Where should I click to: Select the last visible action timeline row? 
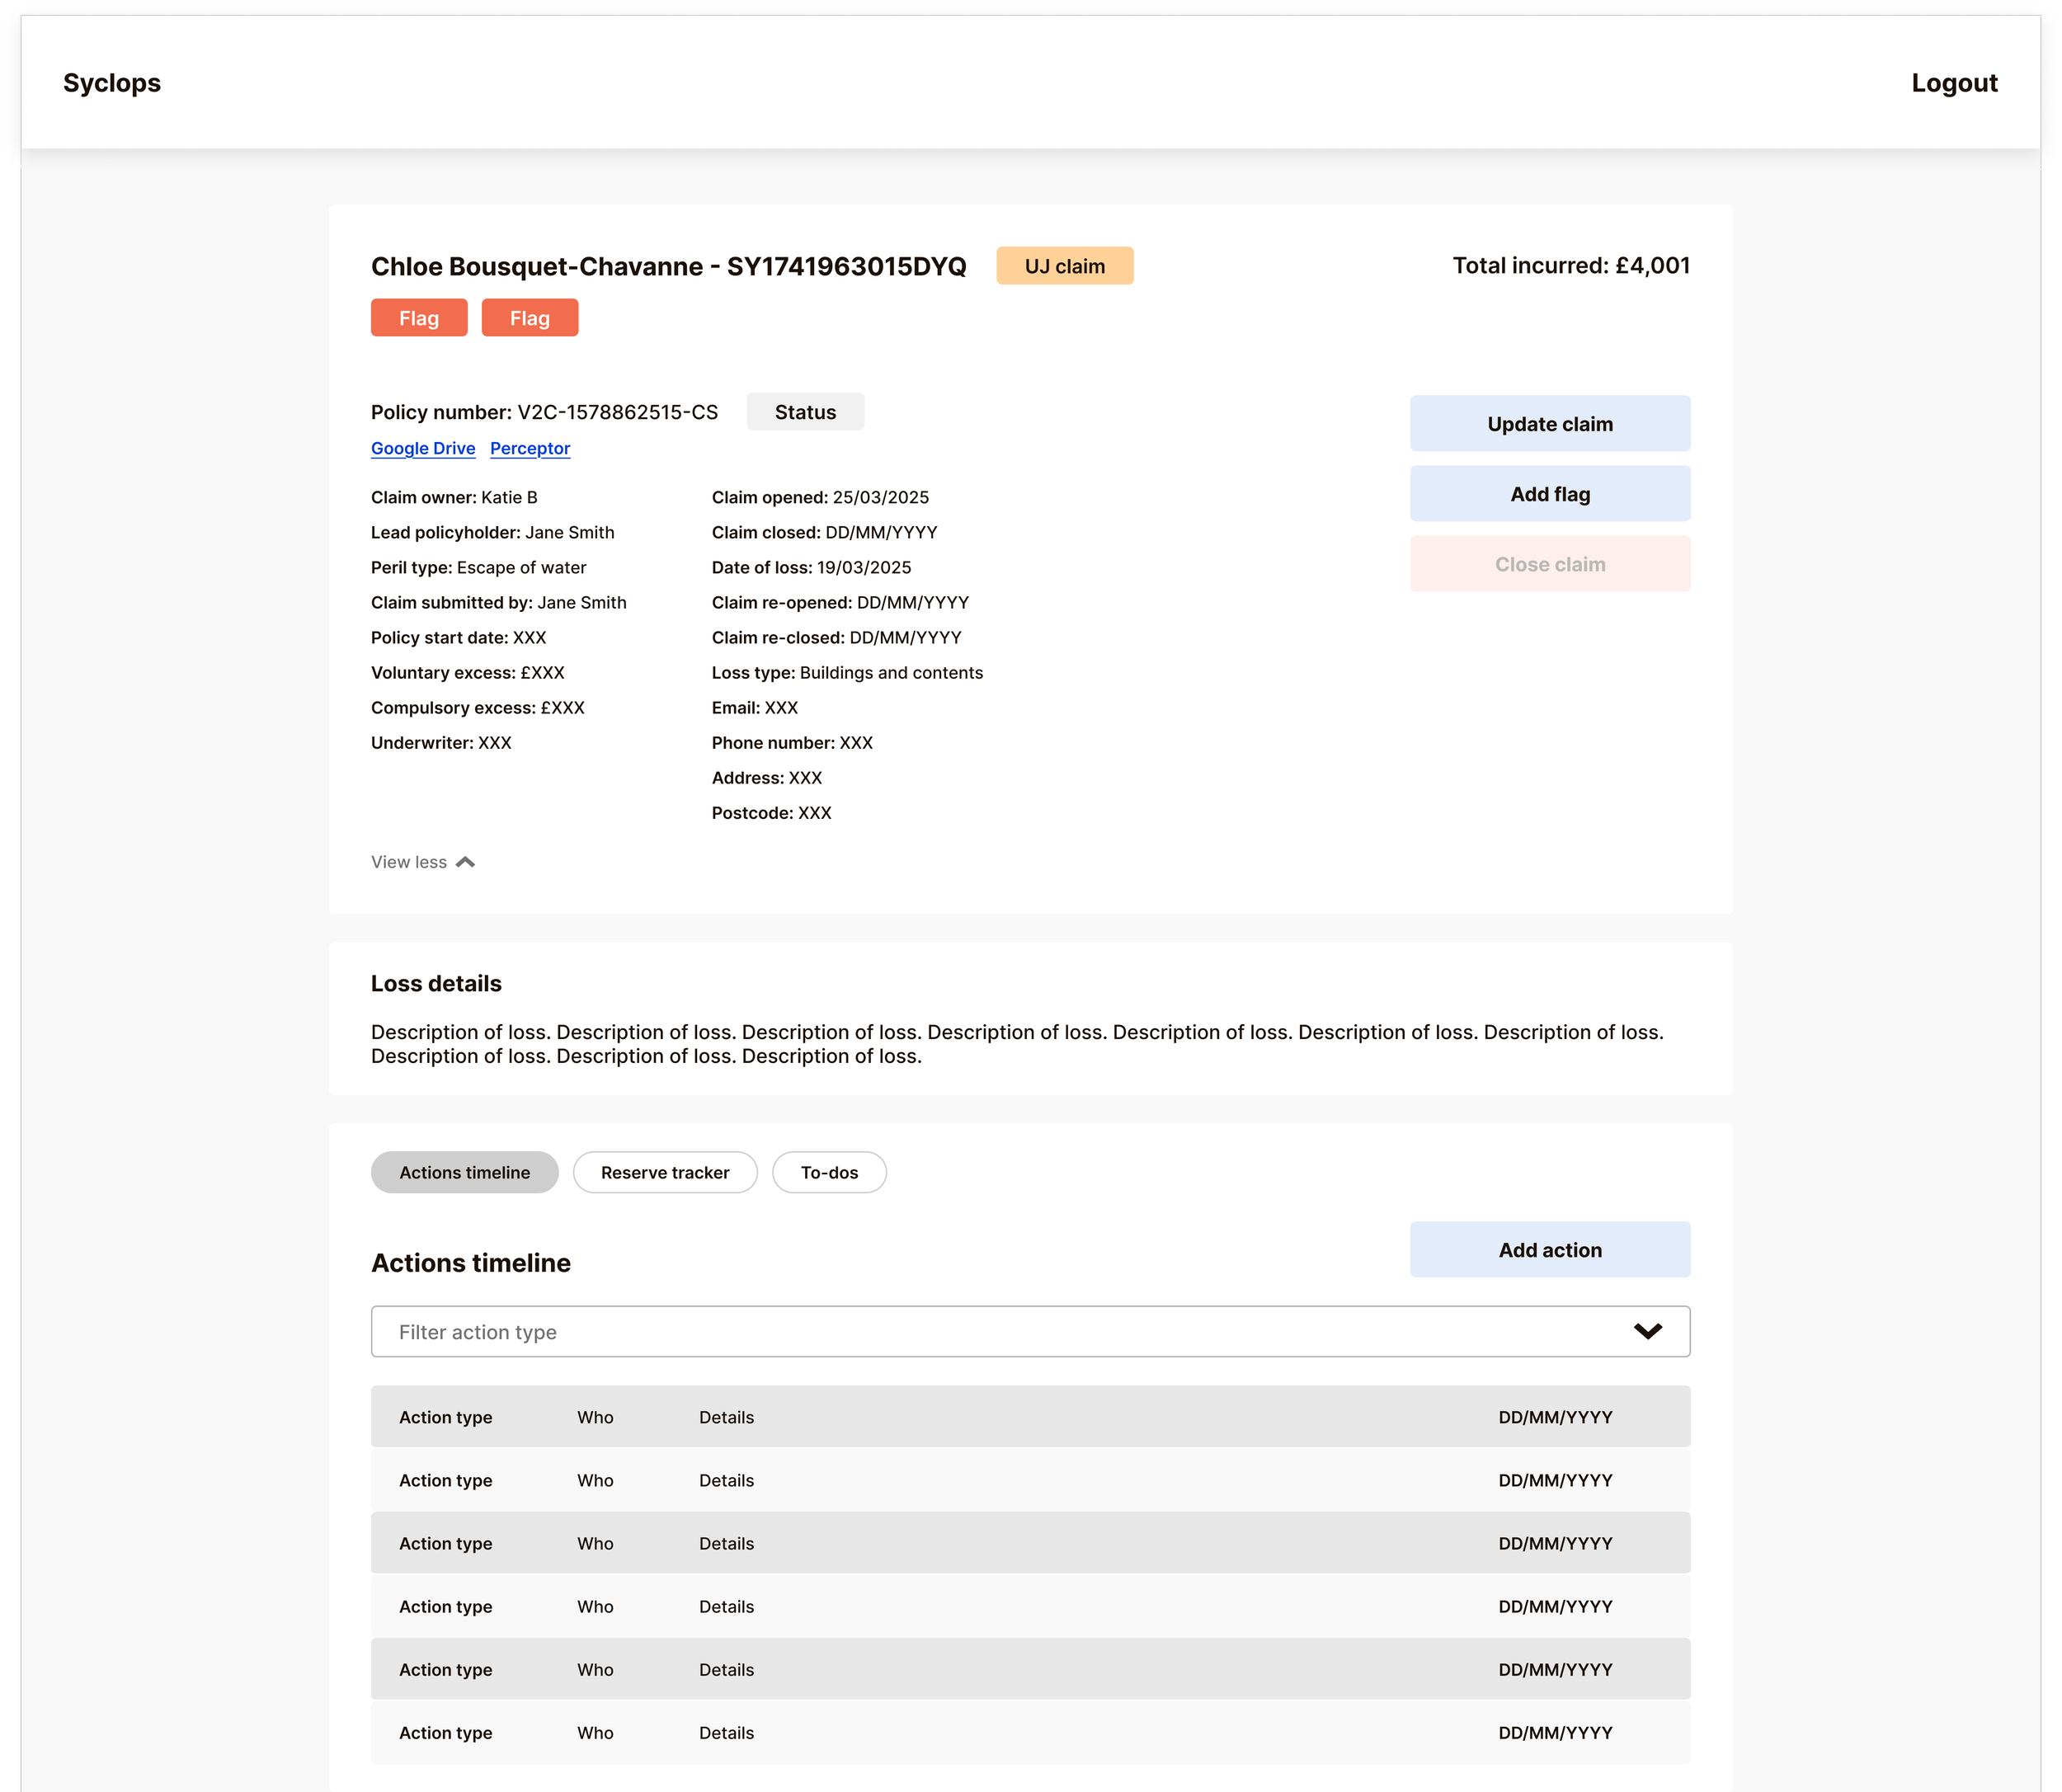1030,1733
